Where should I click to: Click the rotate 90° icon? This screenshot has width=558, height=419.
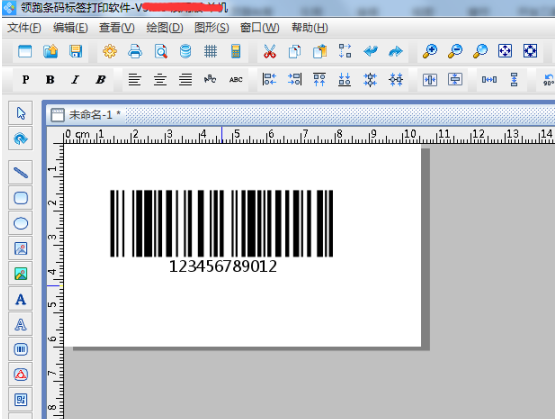click(x=549, y=79)
